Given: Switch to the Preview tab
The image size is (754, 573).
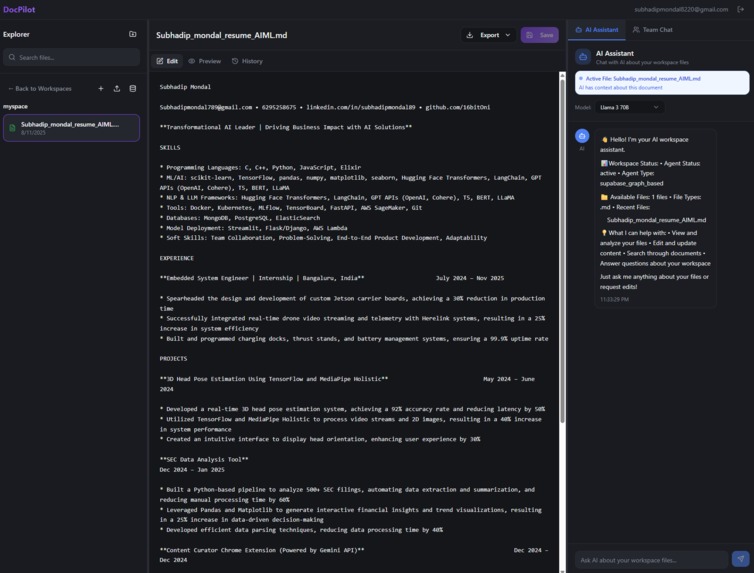Looking at the screenshot, I should coord(205,61).
